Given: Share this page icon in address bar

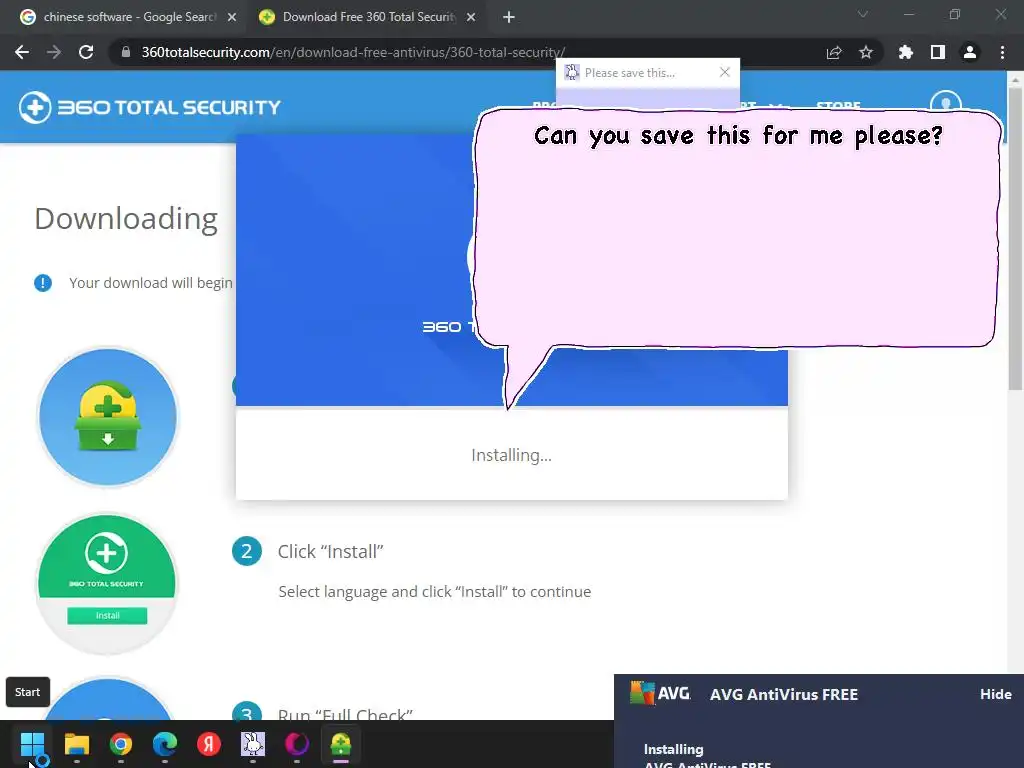Looking at the screenshot, I should coord(834,52).
